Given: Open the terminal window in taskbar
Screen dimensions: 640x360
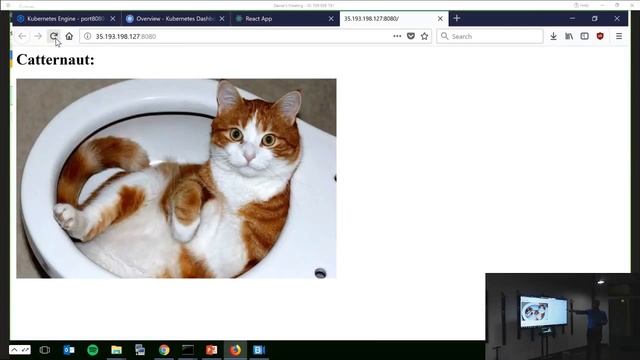Looking at the screenshot, I should 188,350.
